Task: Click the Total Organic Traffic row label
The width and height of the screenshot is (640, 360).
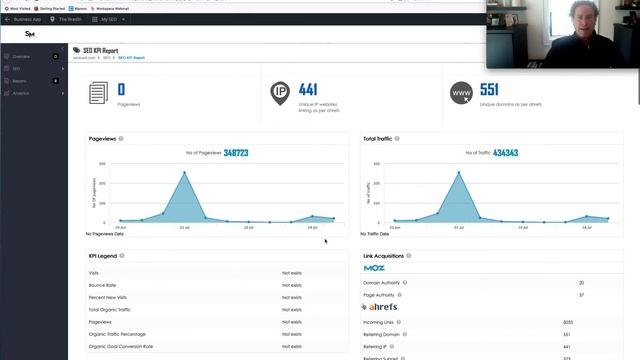Action: pyautogui.click(x=109, y=310)
